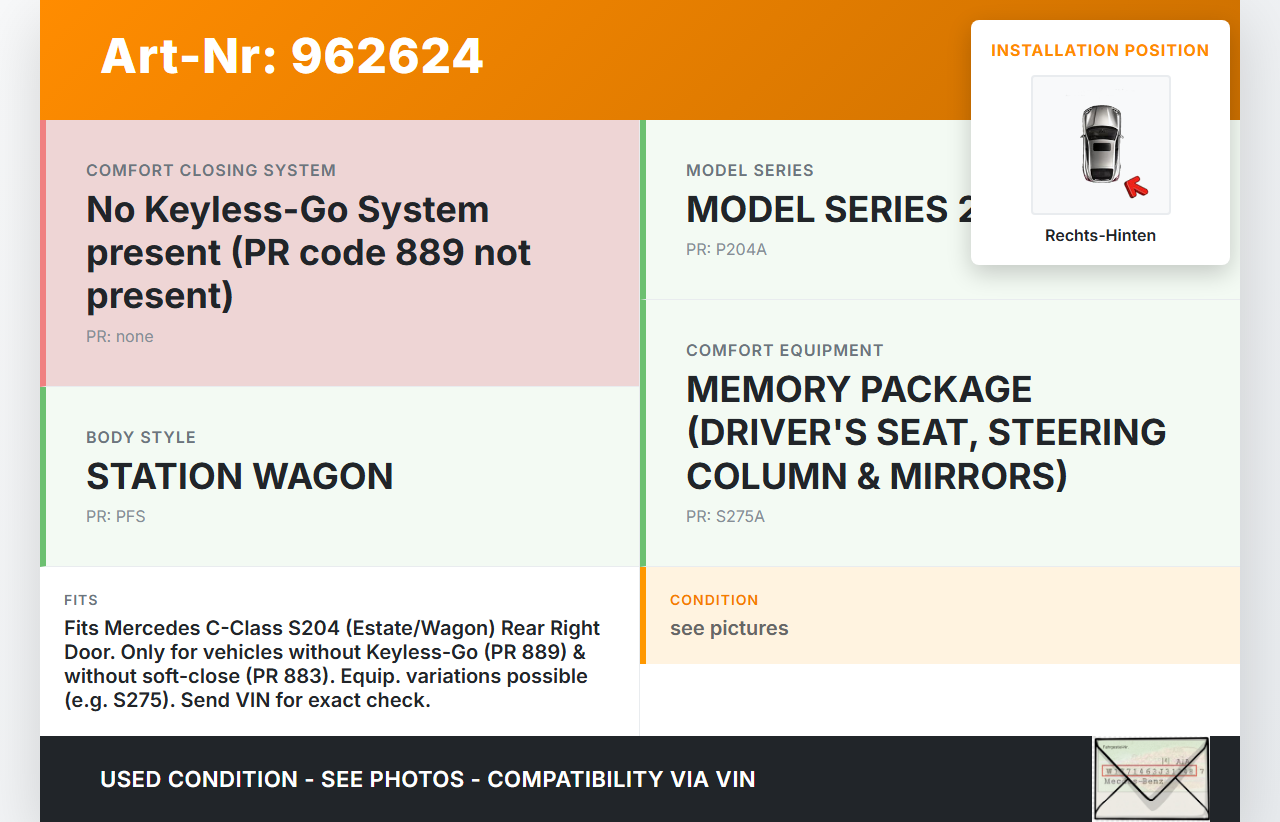Click the 'see pictures' condition text
This screenshot has width=1280, height=822.
[x=729, y=628]
